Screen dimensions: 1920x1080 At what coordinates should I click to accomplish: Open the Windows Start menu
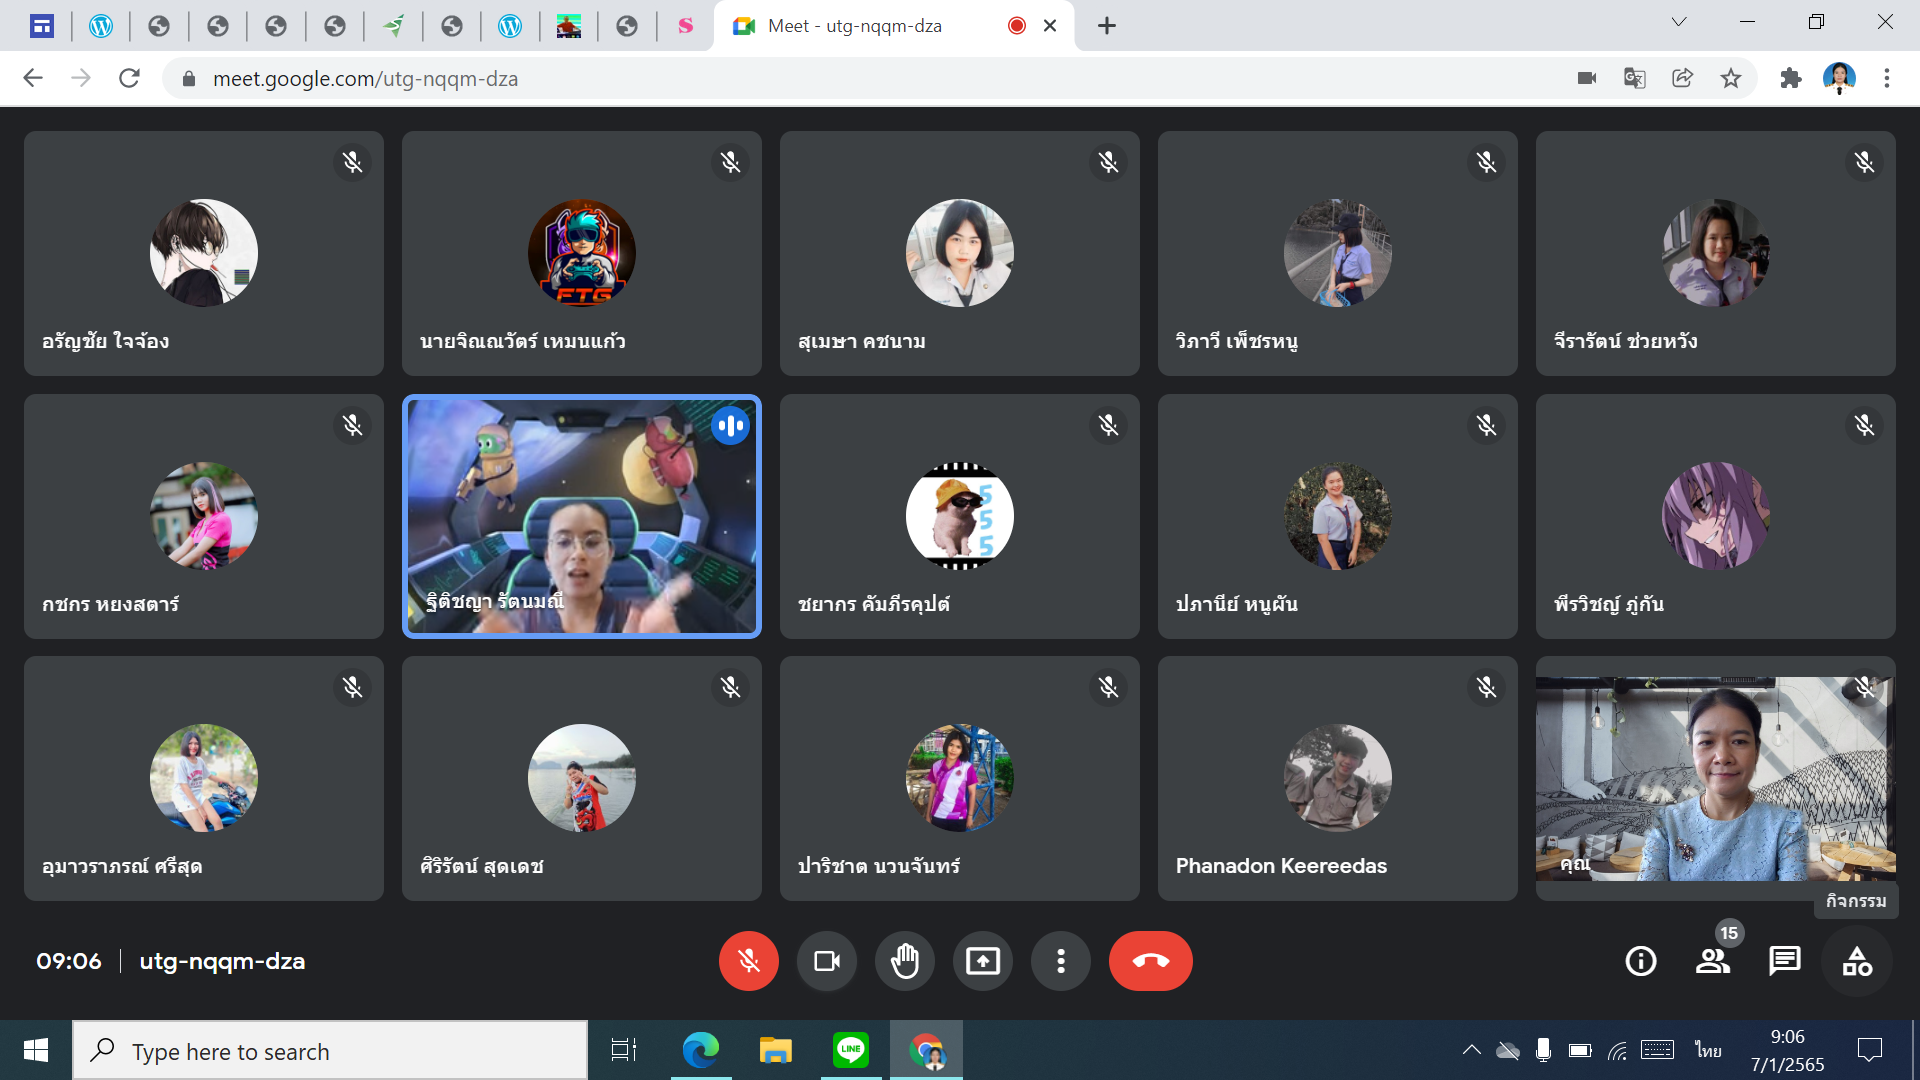(36, 1050)
